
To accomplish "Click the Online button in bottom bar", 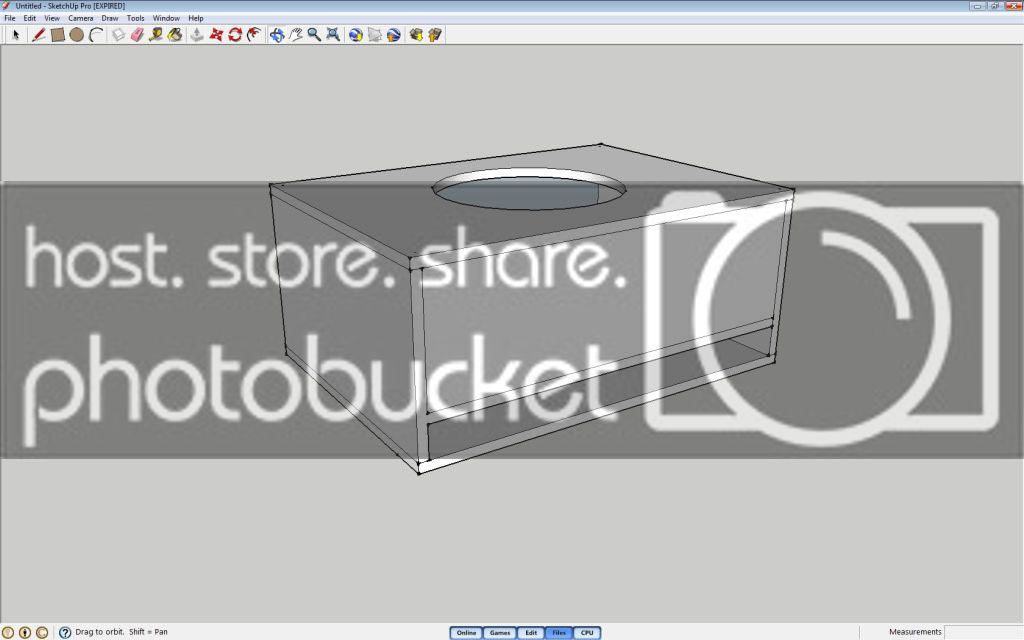I will point(466,633).
